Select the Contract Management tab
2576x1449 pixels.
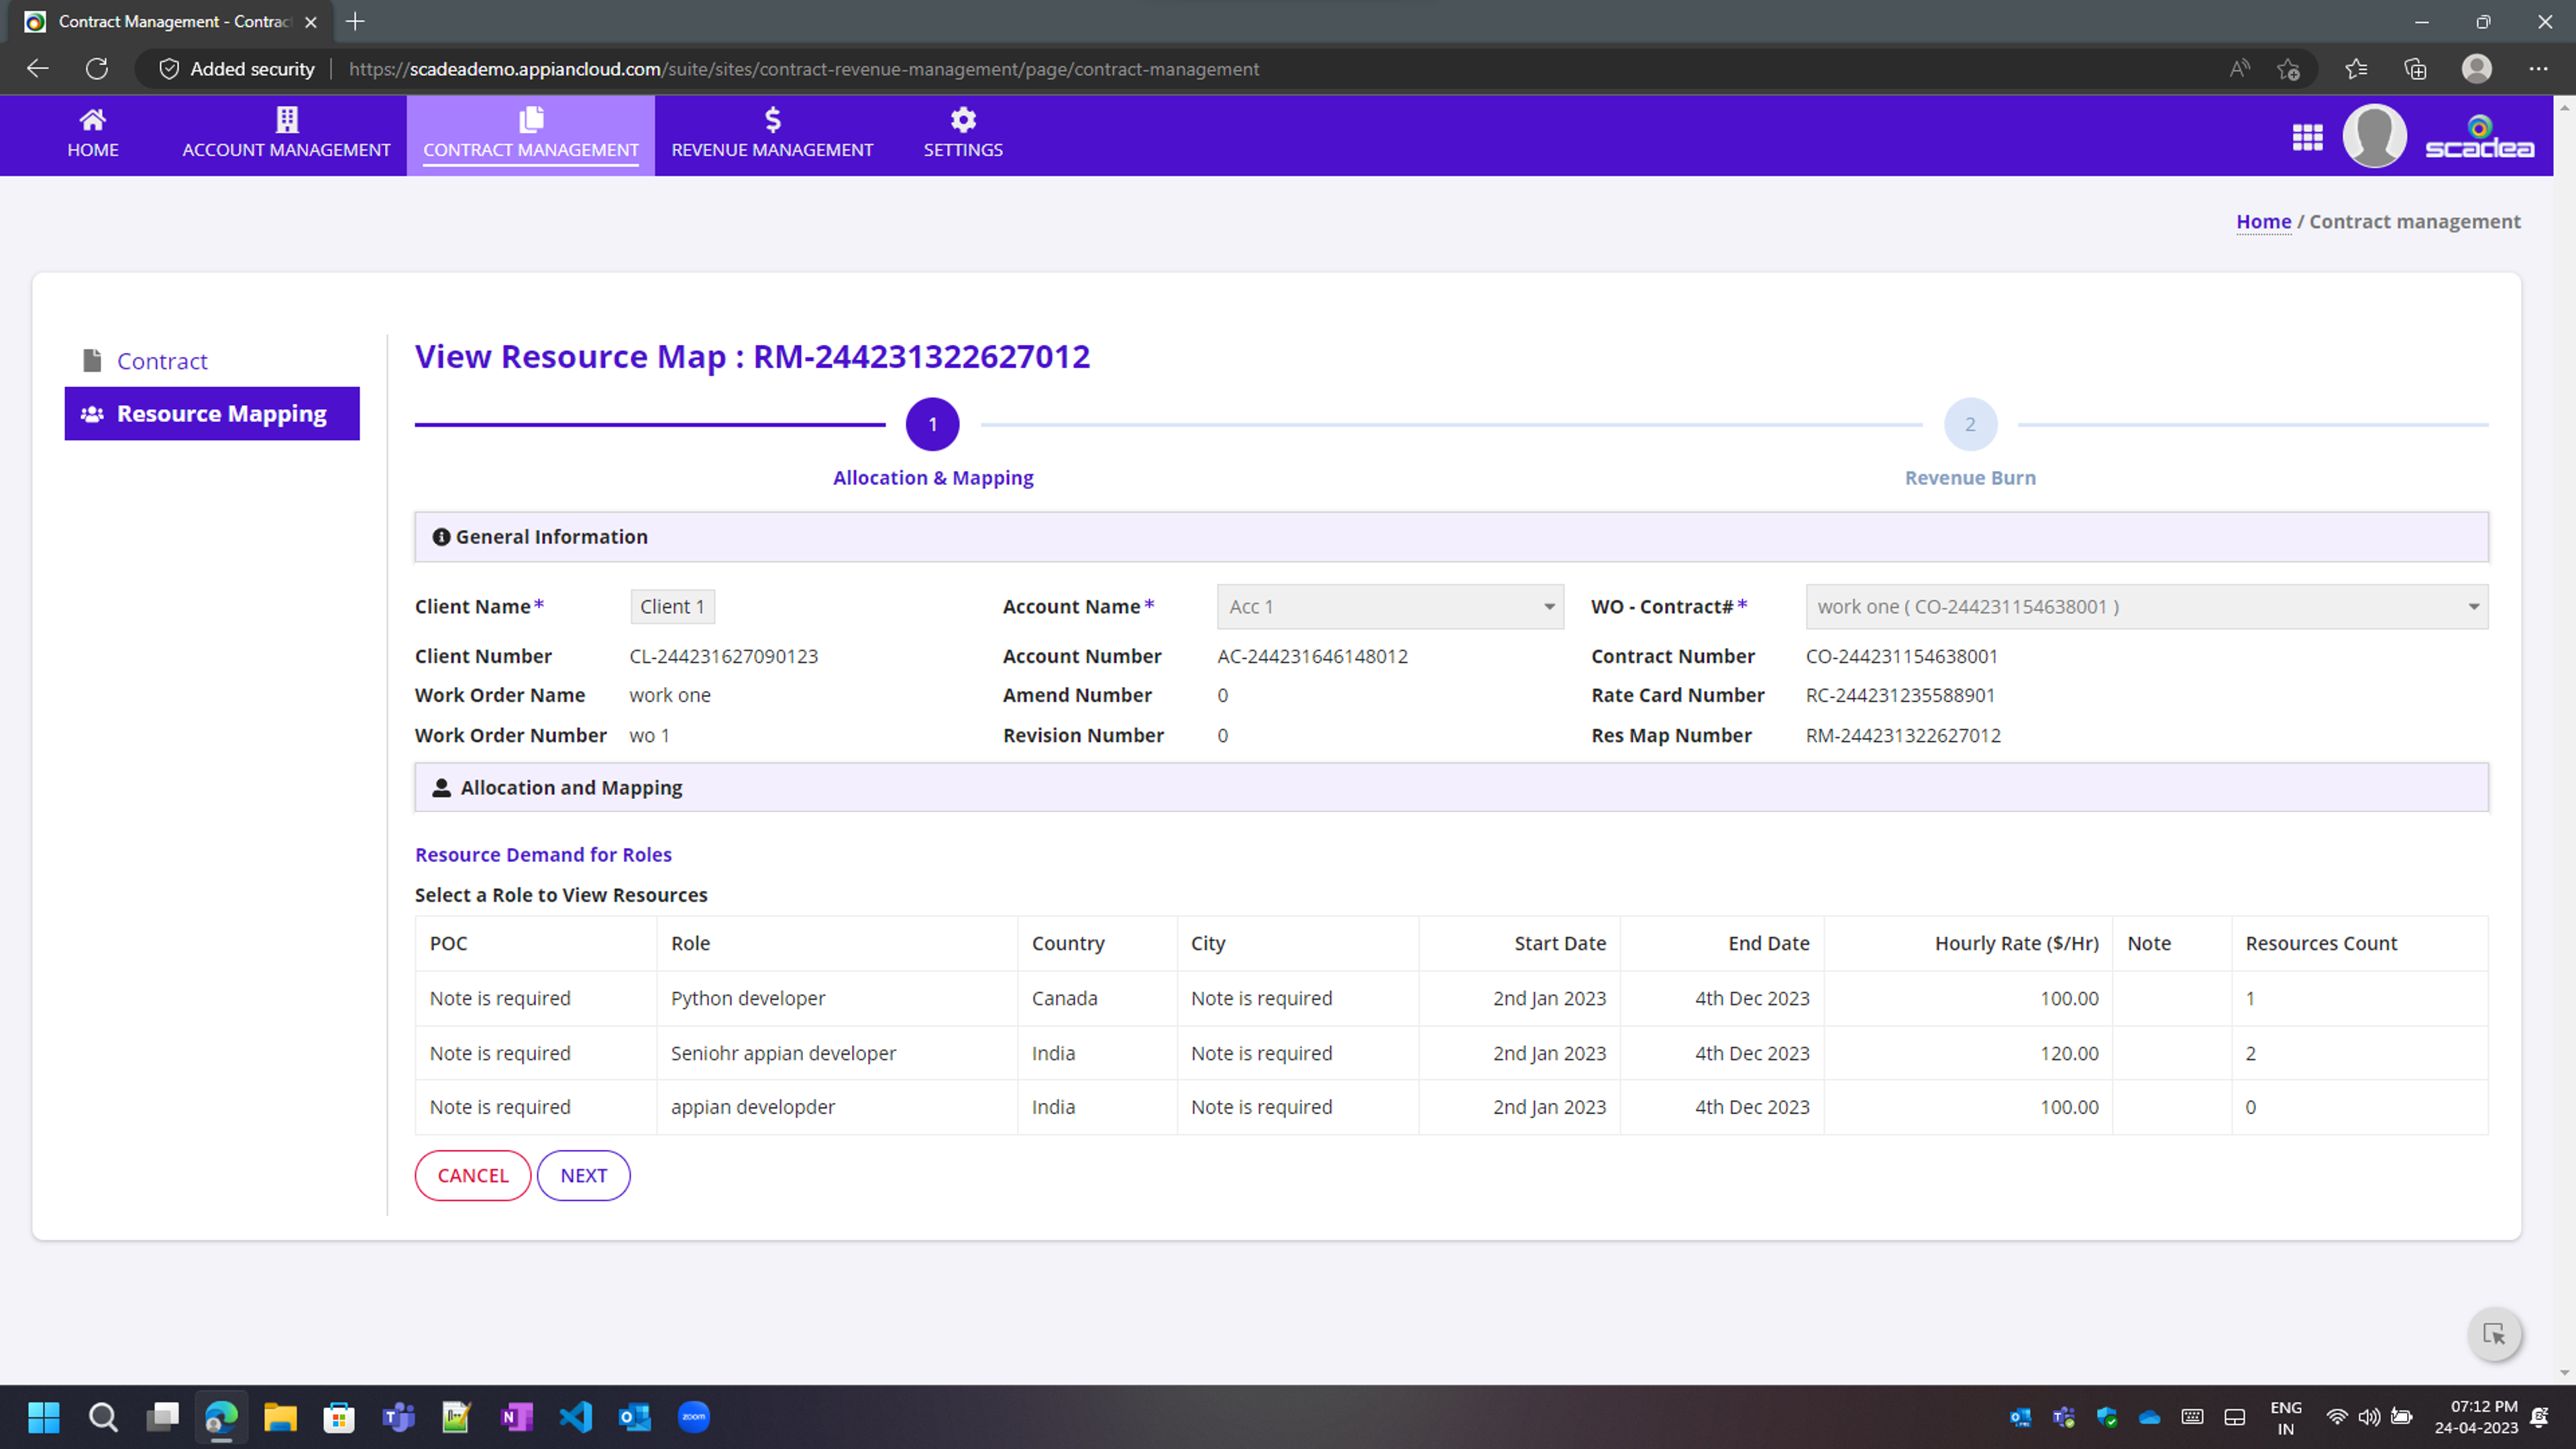click(x=530, y=135)
